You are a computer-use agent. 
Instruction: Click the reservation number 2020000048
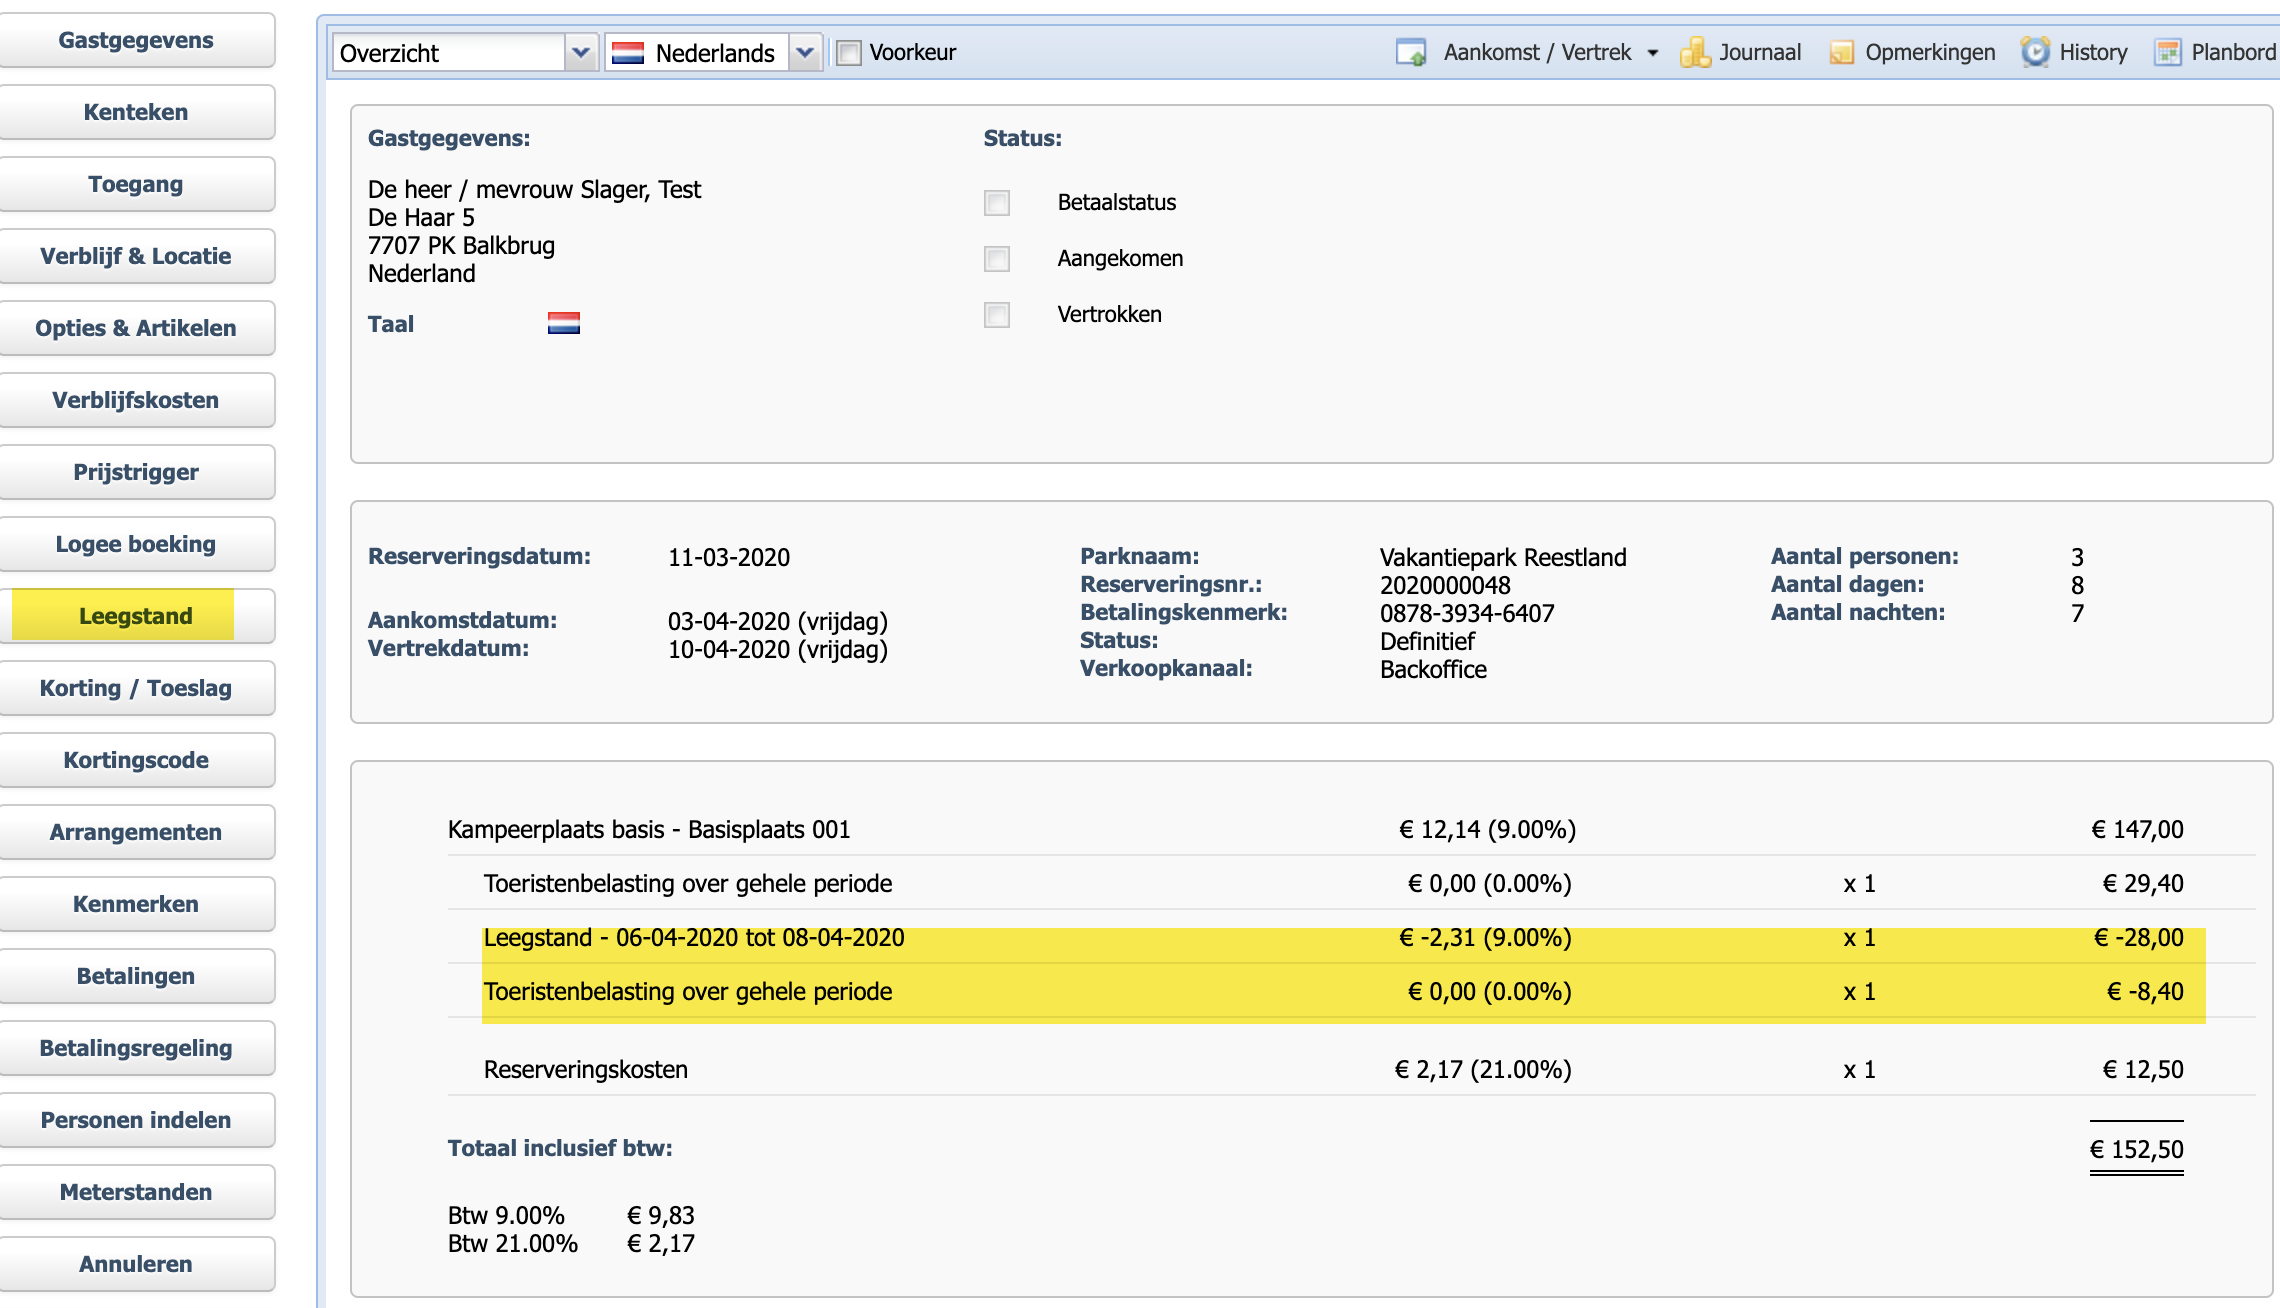[x=1445, y=586]
